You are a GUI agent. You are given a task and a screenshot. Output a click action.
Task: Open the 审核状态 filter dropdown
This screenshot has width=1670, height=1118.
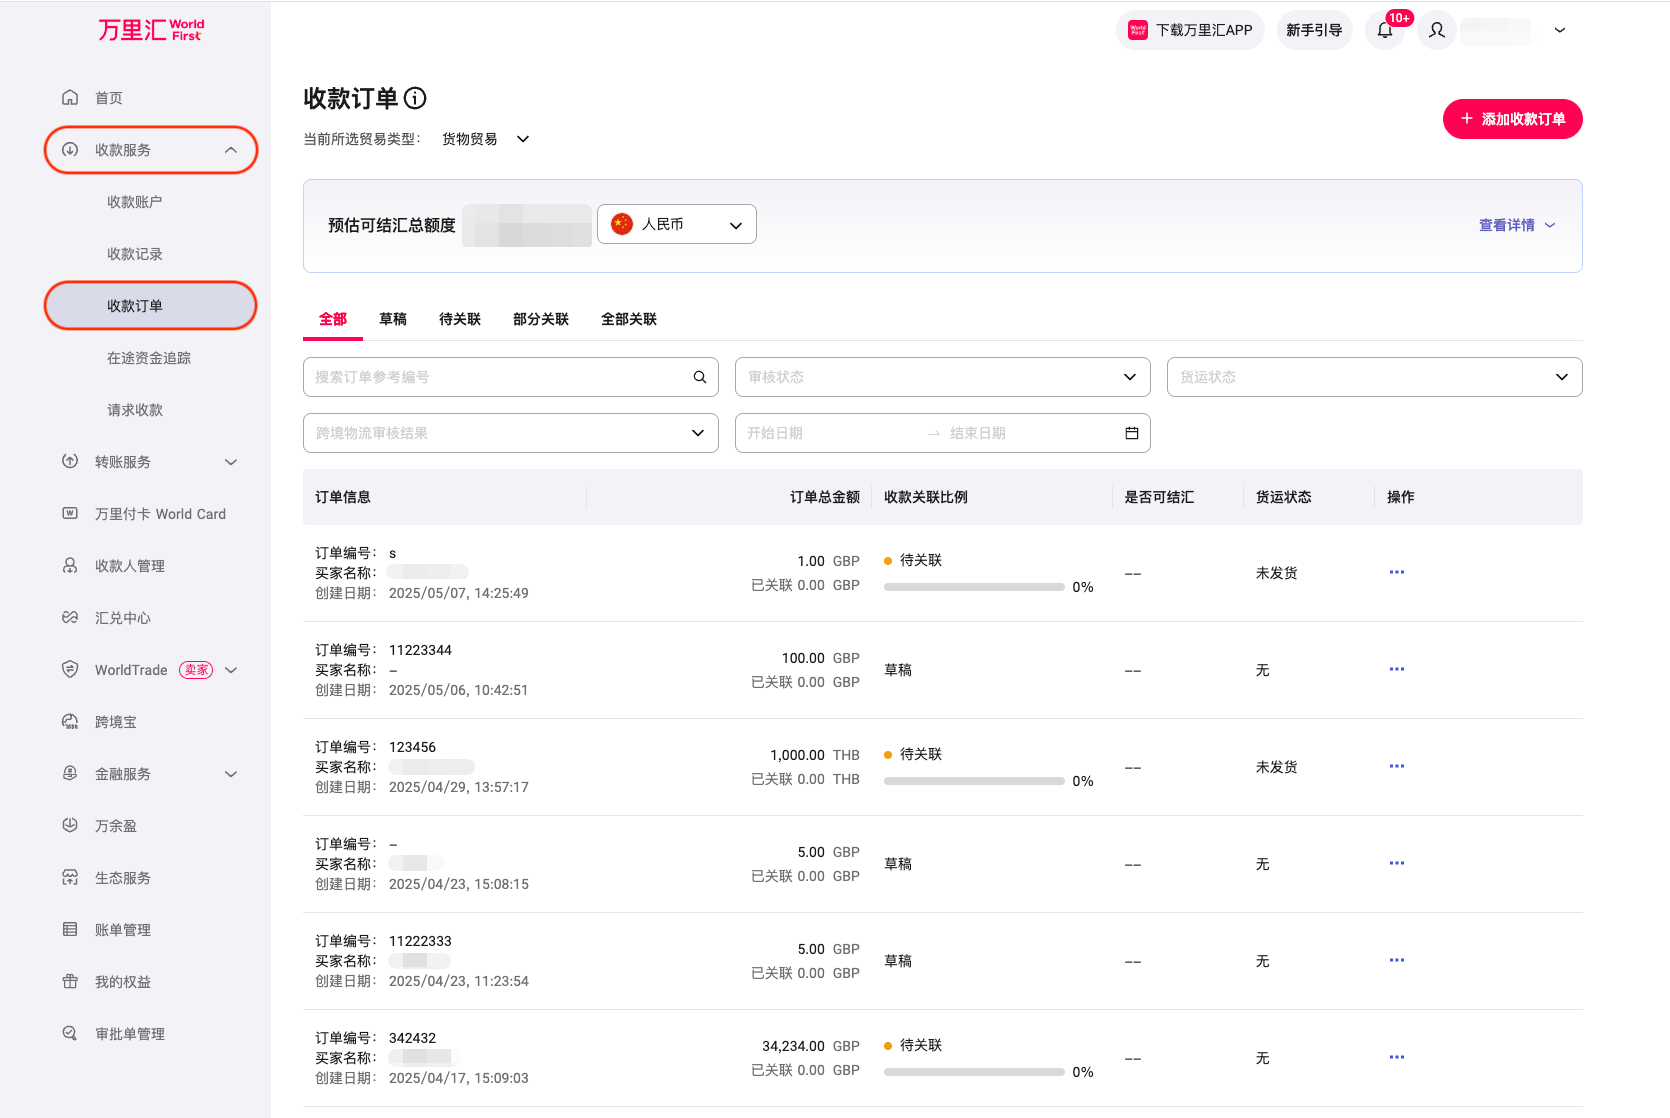coord(942,377)
